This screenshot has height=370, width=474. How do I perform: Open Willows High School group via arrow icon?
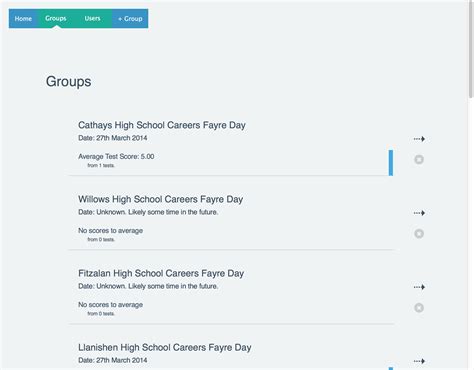[419, 213]
